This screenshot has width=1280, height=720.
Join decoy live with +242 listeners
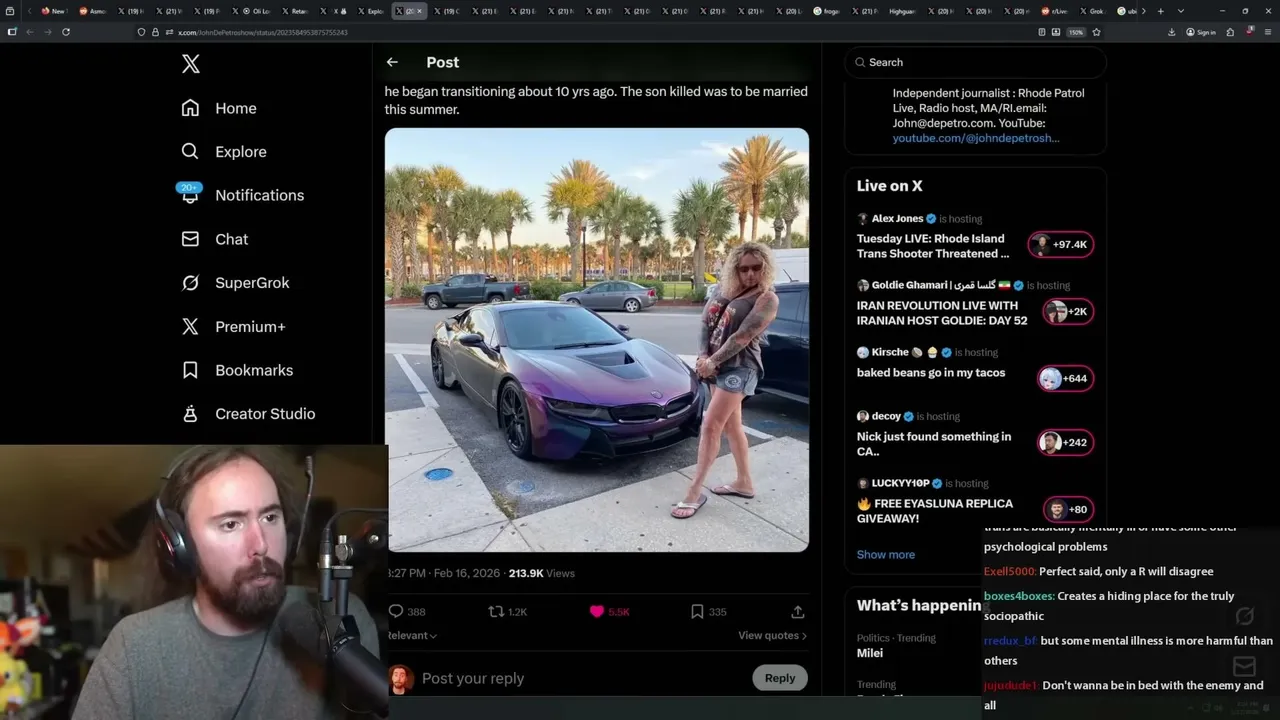coord(1064,443)
